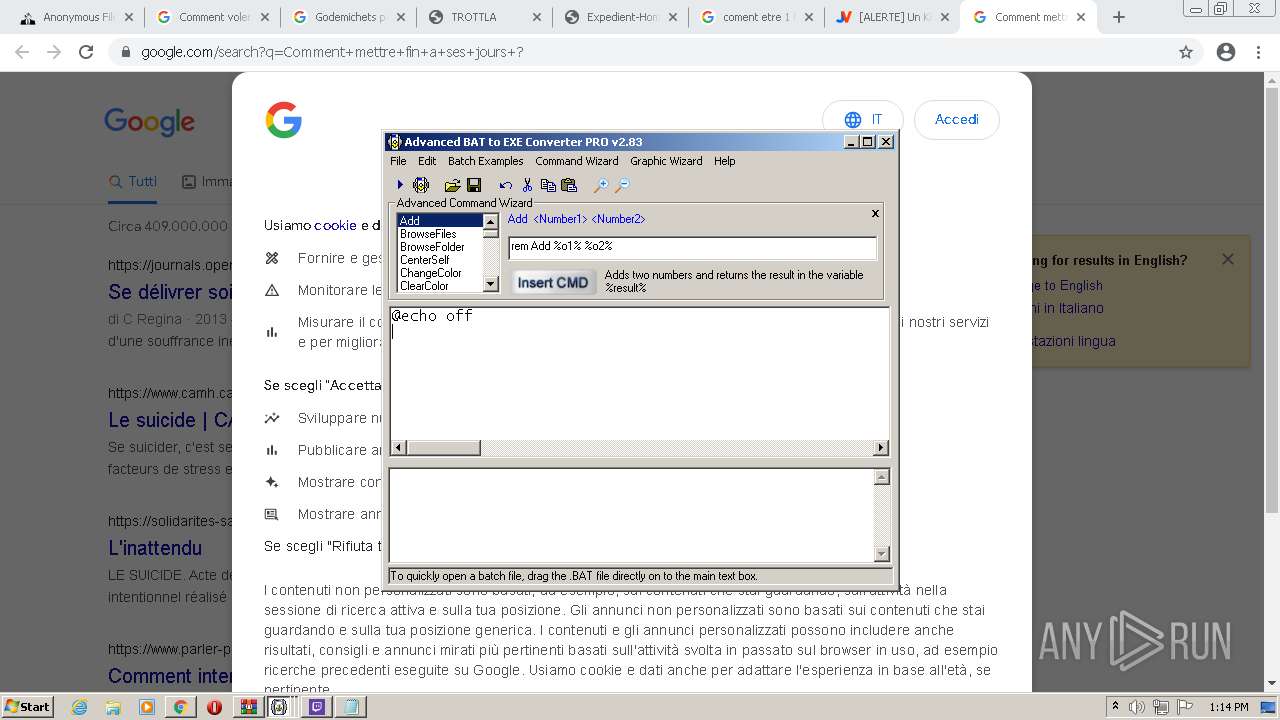Go back in Chrome
Viewport: 1280px width, 720px height.
click(22, 52)
